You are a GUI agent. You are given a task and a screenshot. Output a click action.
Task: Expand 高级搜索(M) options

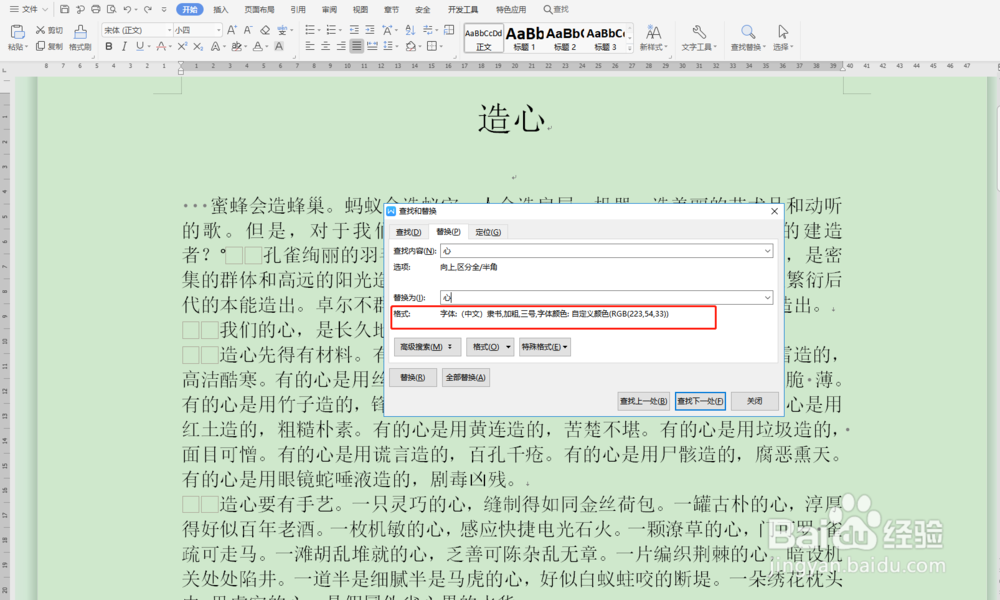pyautogui.click(x=427, y=347)
